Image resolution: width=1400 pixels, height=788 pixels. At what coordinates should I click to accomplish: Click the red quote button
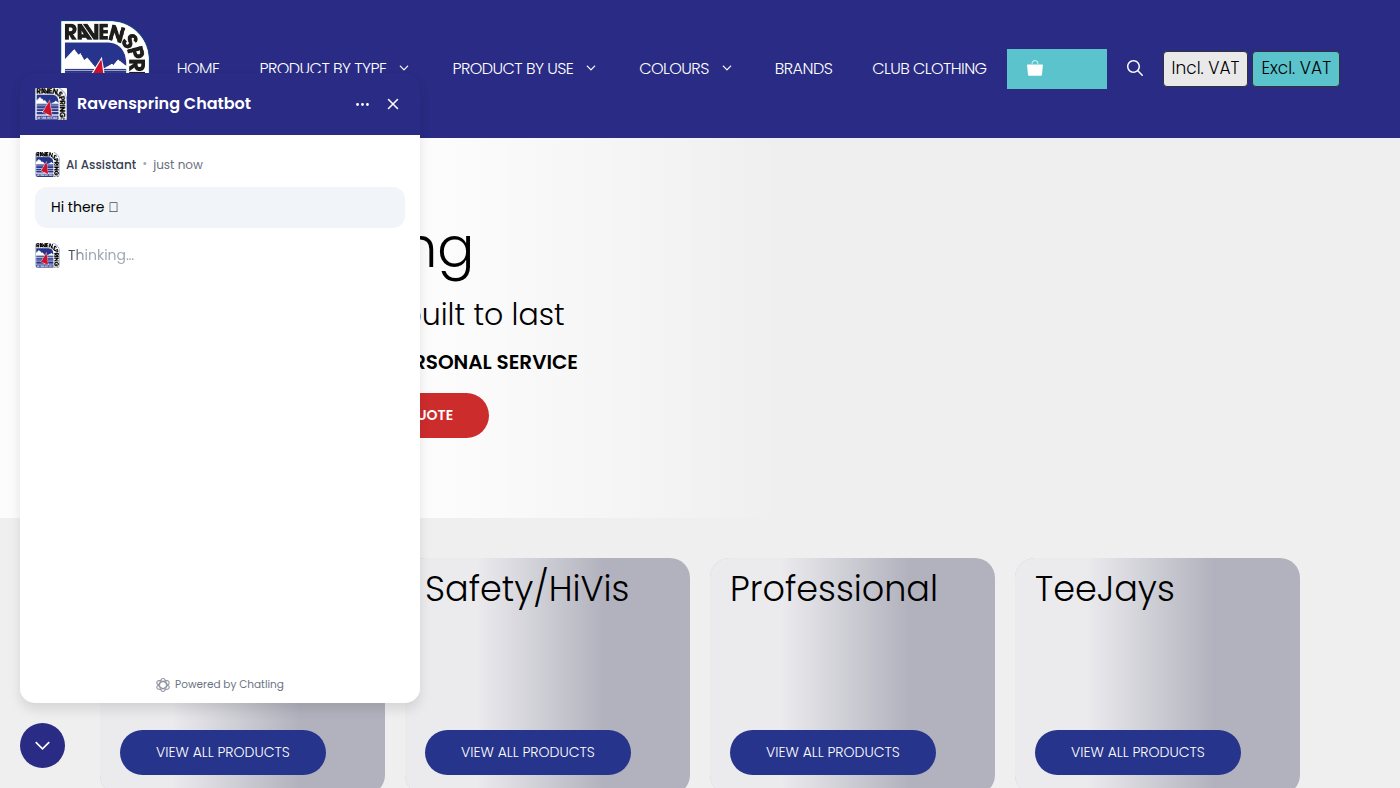[454, 415]
